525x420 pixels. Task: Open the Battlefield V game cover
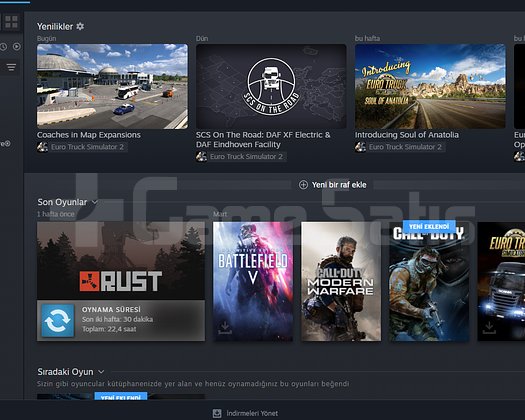tap(253, 281)
